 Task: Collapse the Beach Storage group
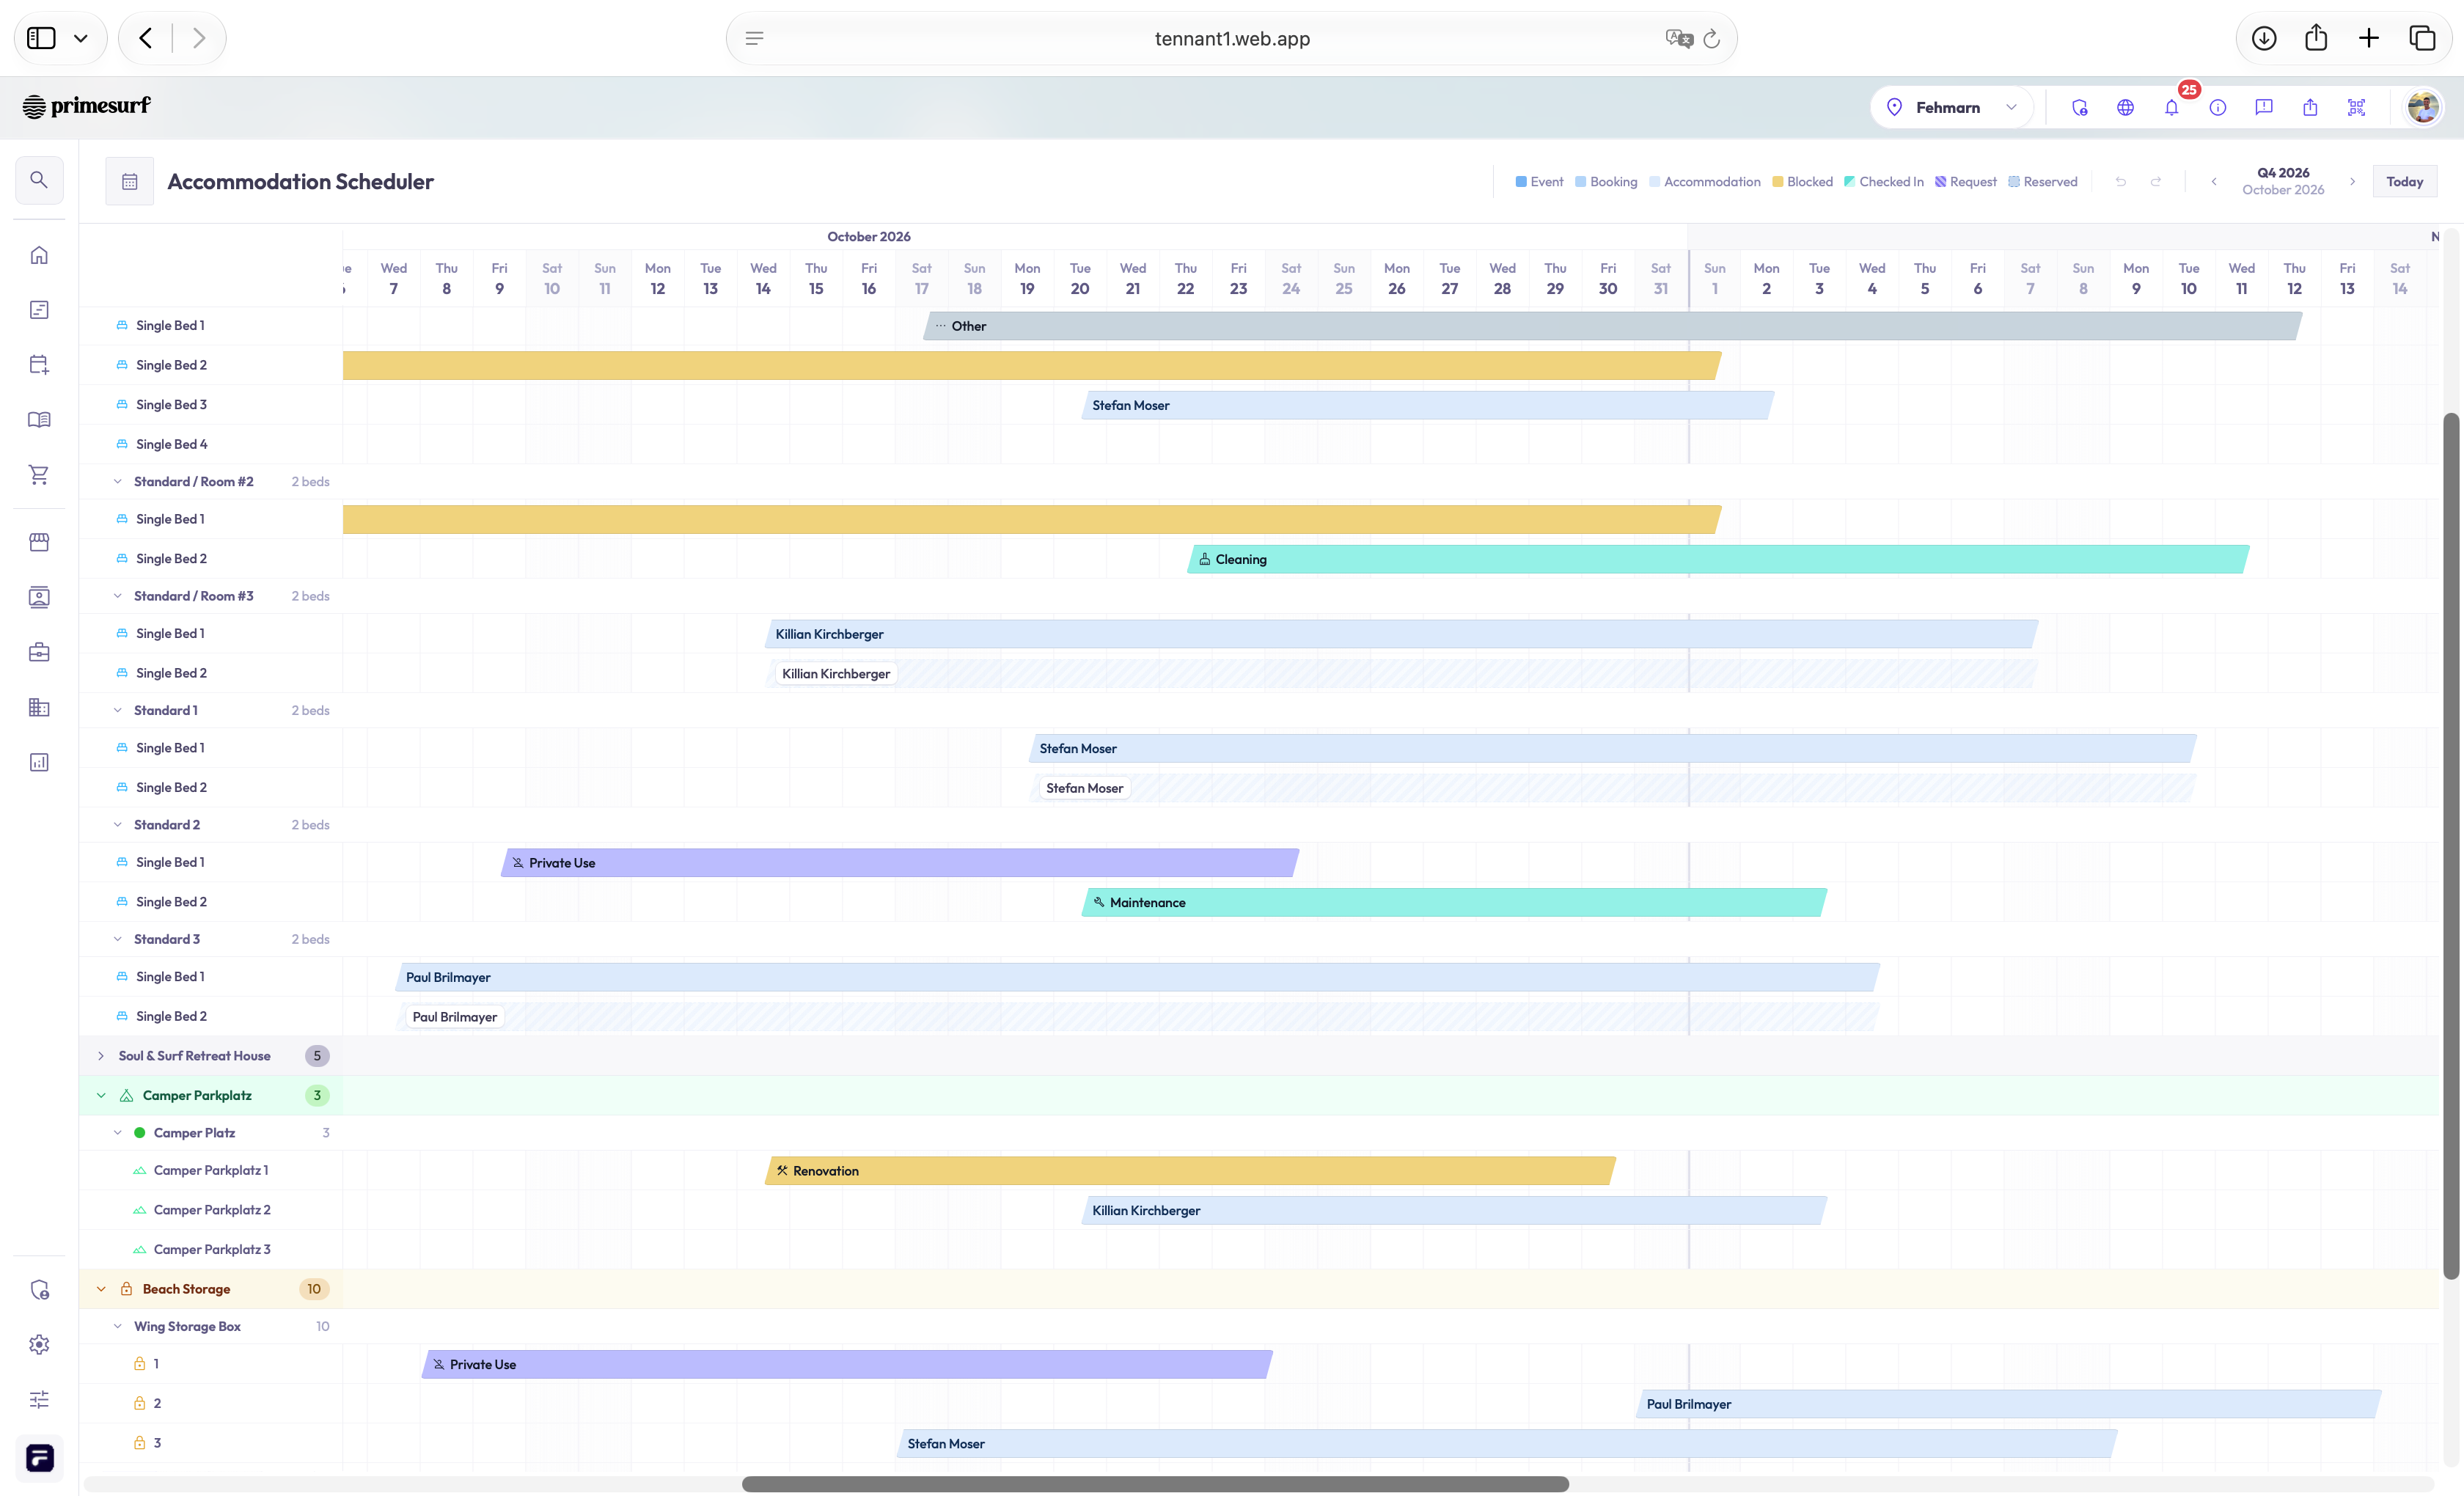pos(101,1289)
